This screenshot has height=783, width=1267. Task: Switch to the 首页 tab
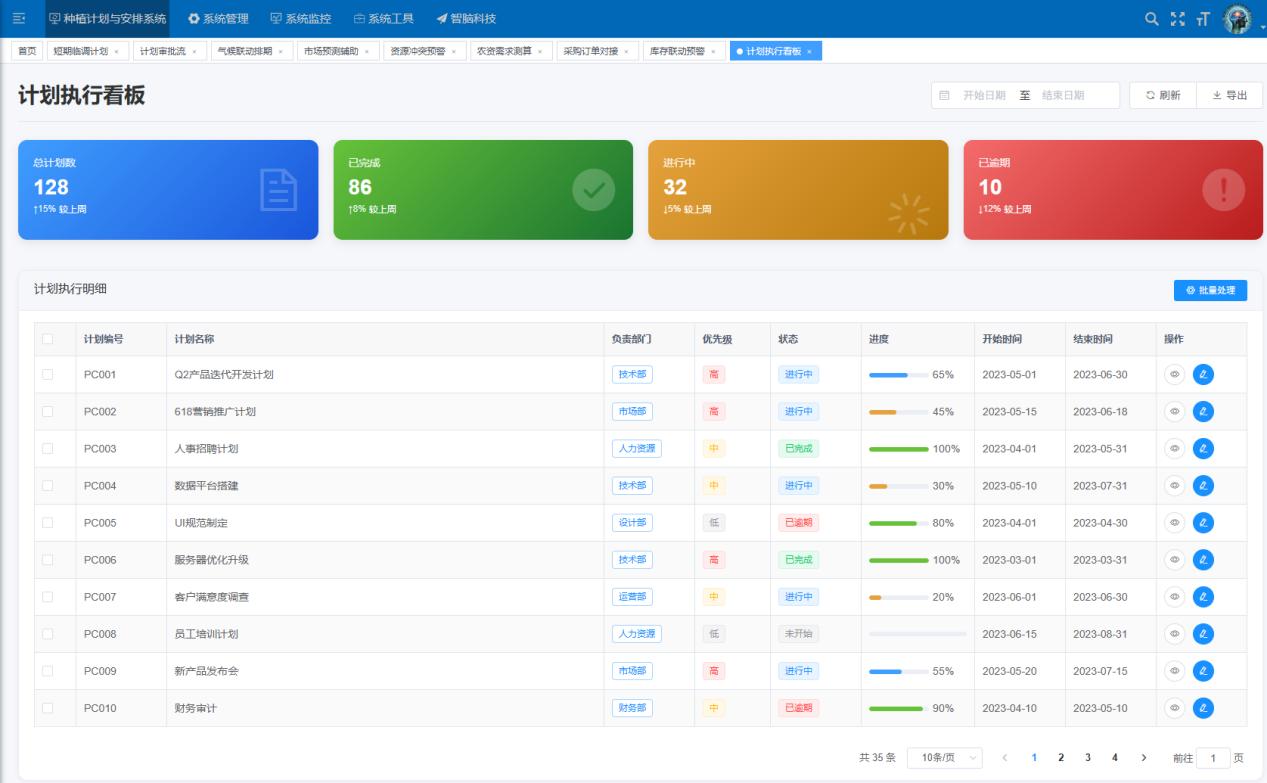28,52
